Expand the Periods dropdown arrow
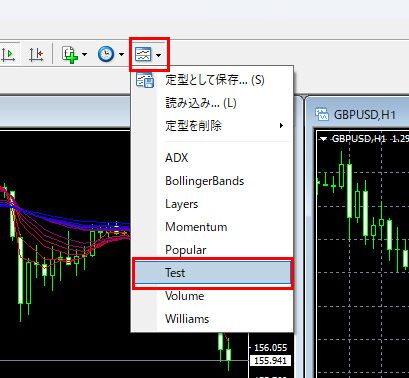409x378 pixels. click(x=121, y=54)
